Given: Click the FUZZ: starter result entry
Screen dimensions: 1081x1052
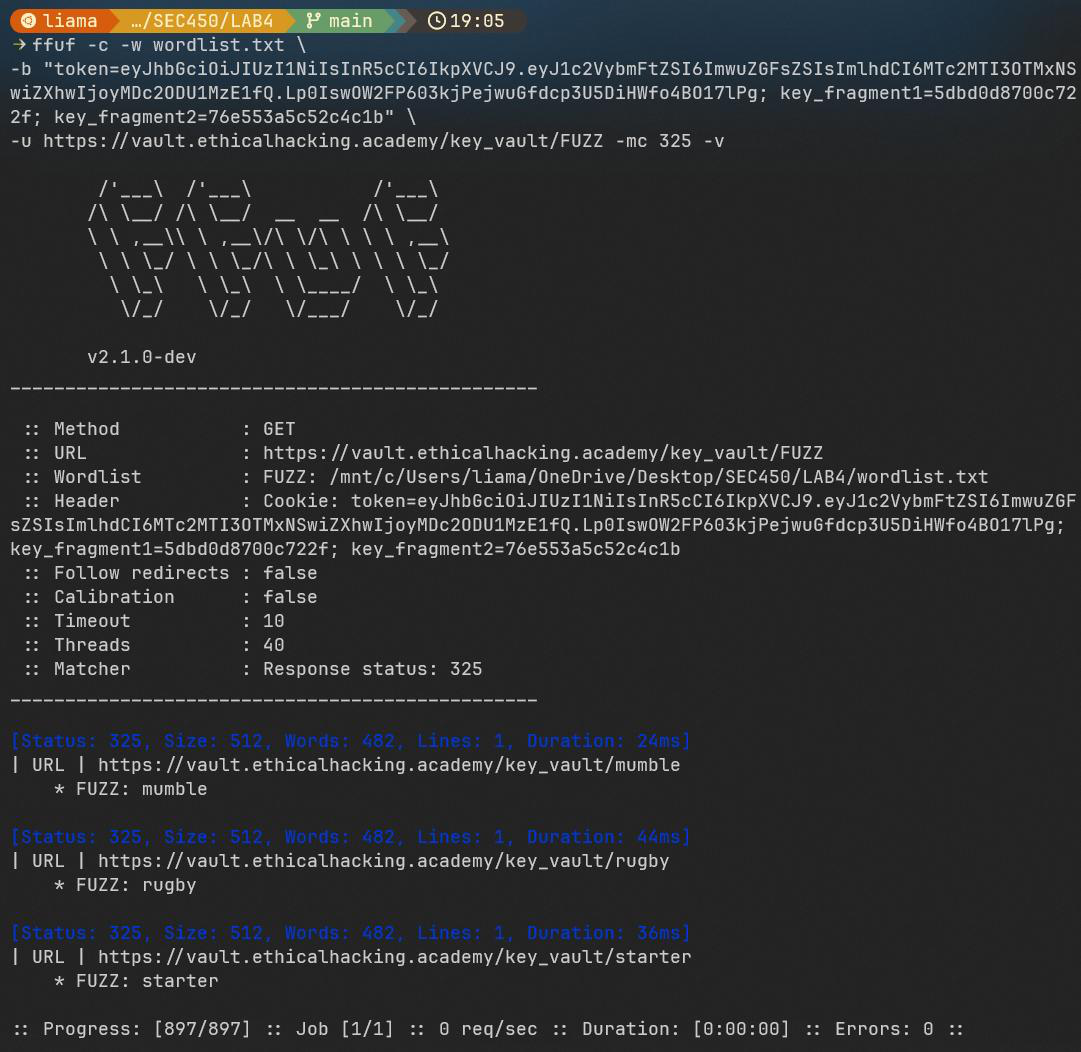Looking at the screenshot, I should point(135,981).
